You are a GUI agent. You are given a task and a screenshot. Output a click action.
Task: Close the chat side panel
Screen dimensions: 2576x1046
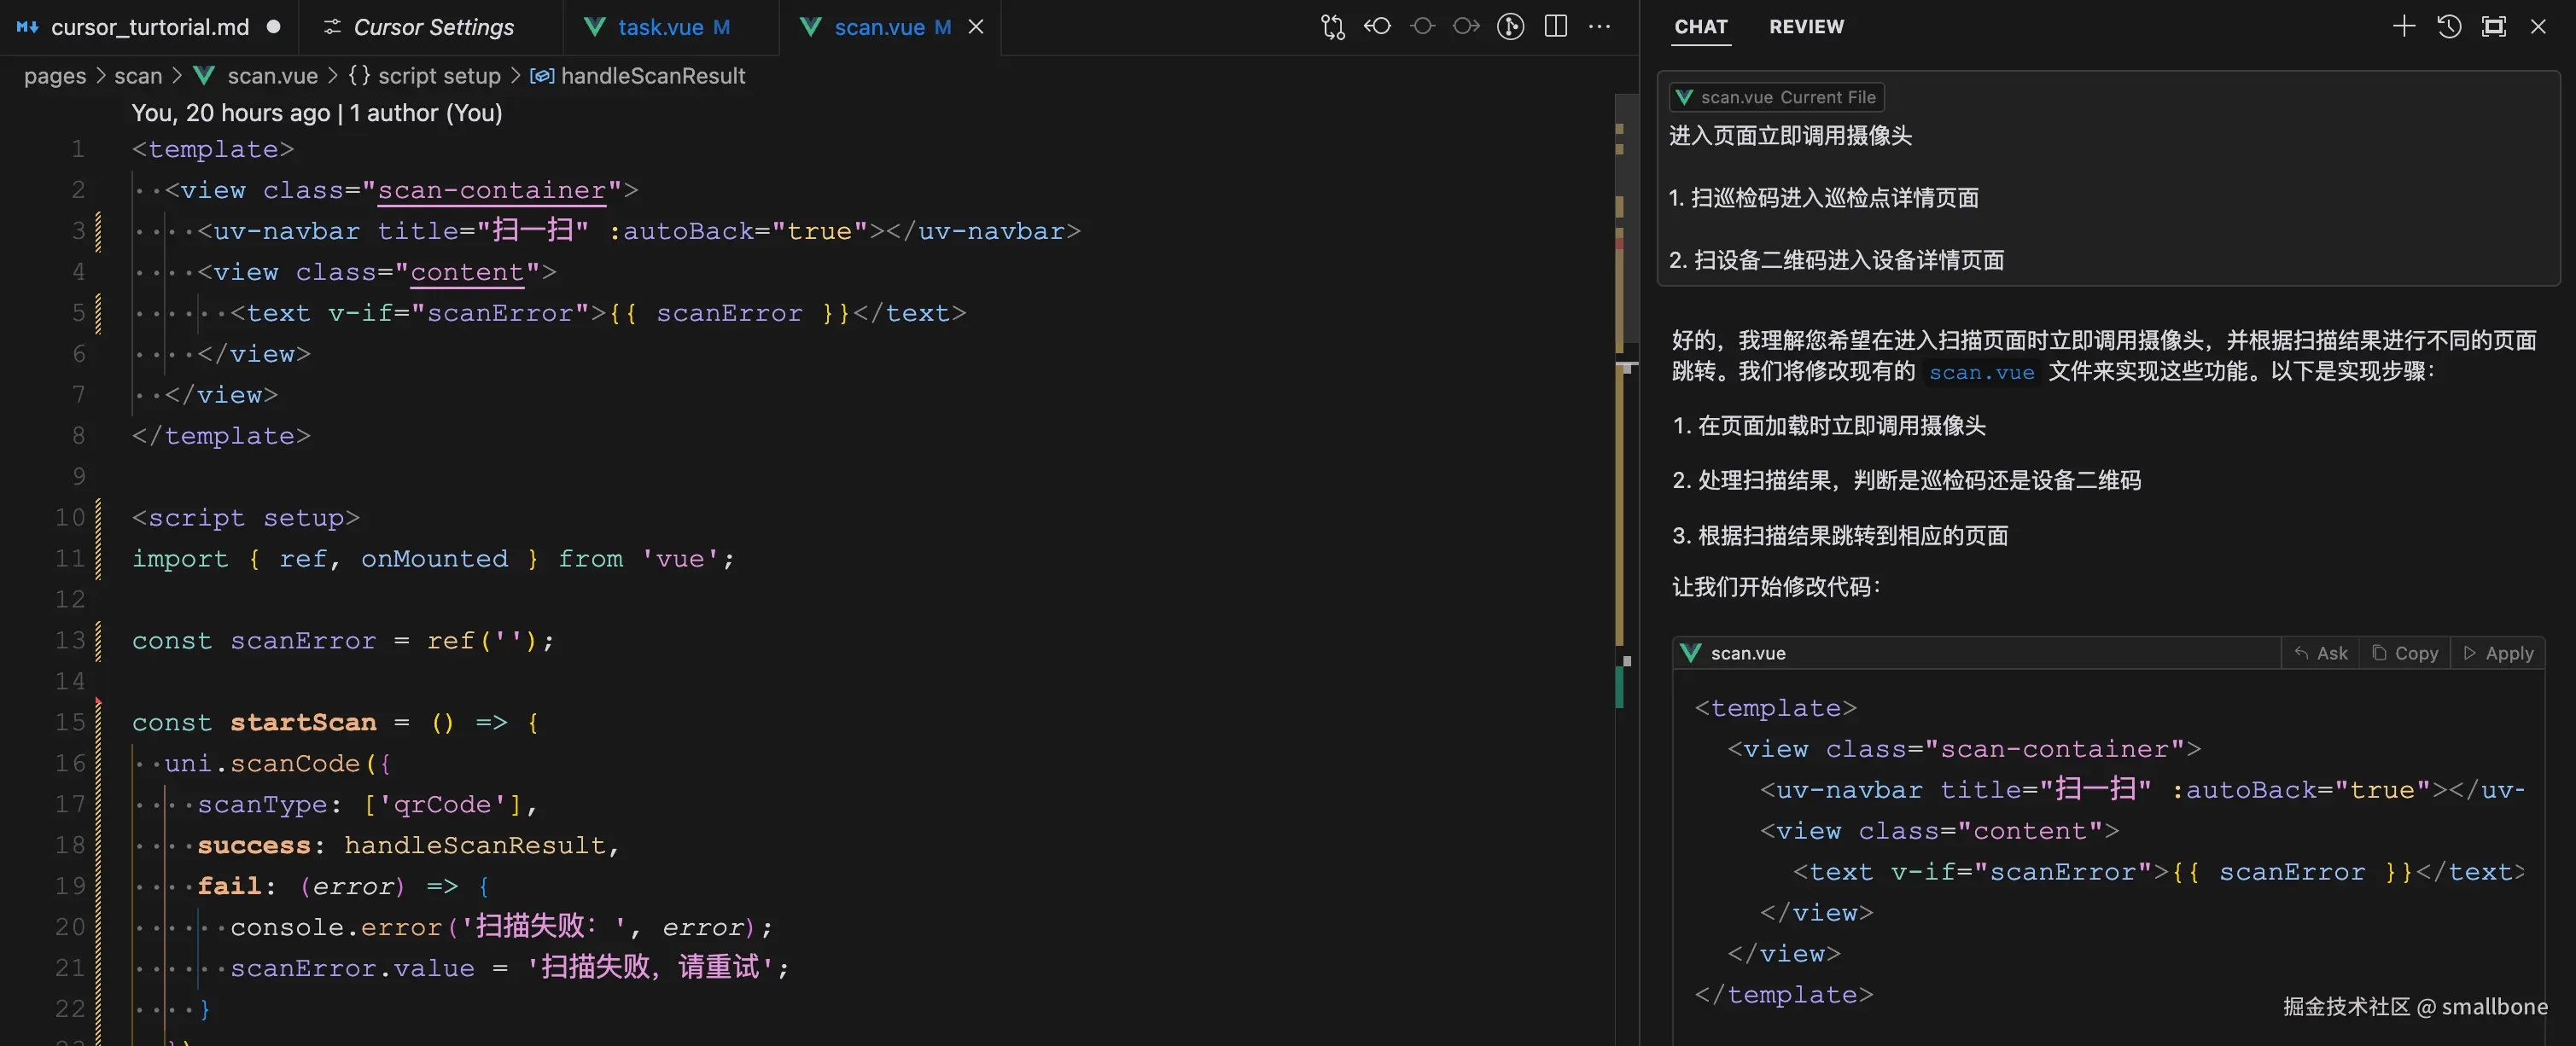coord(2538,27)
